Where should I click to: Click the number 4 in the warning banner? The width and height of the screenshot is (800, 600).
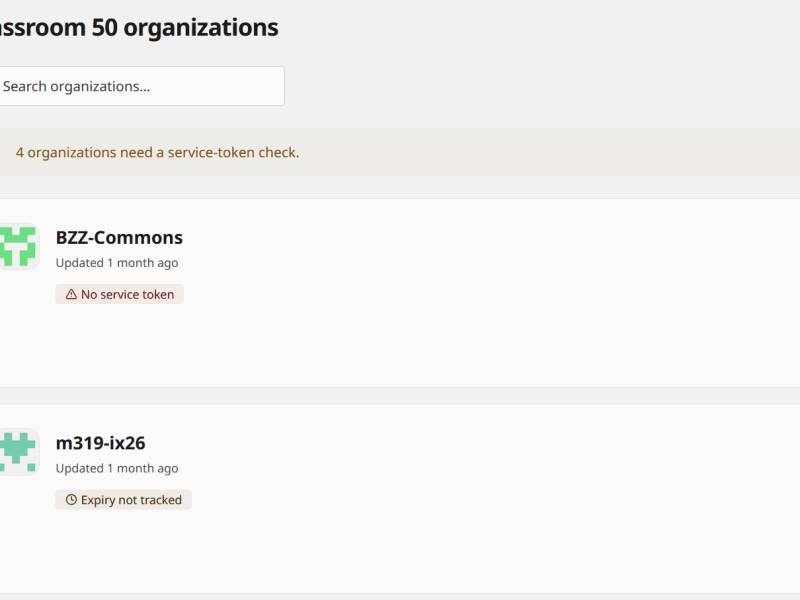click(19, 153)
